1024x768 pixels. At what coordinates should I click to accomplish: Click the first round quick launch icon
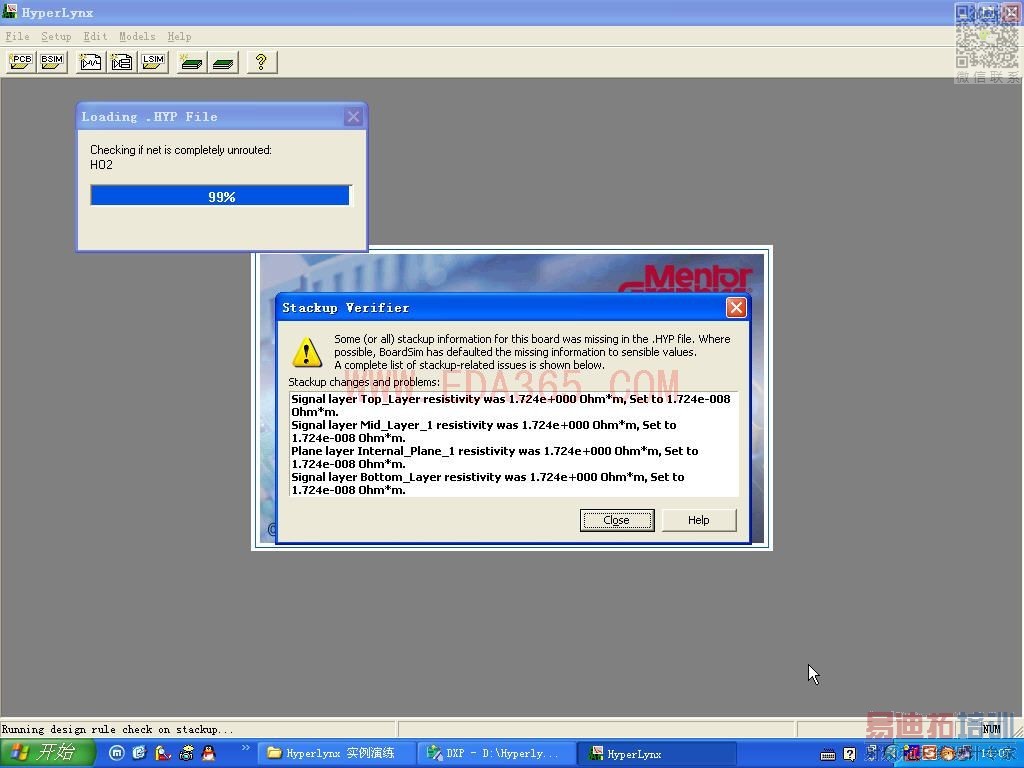click(x=116, y=753)
